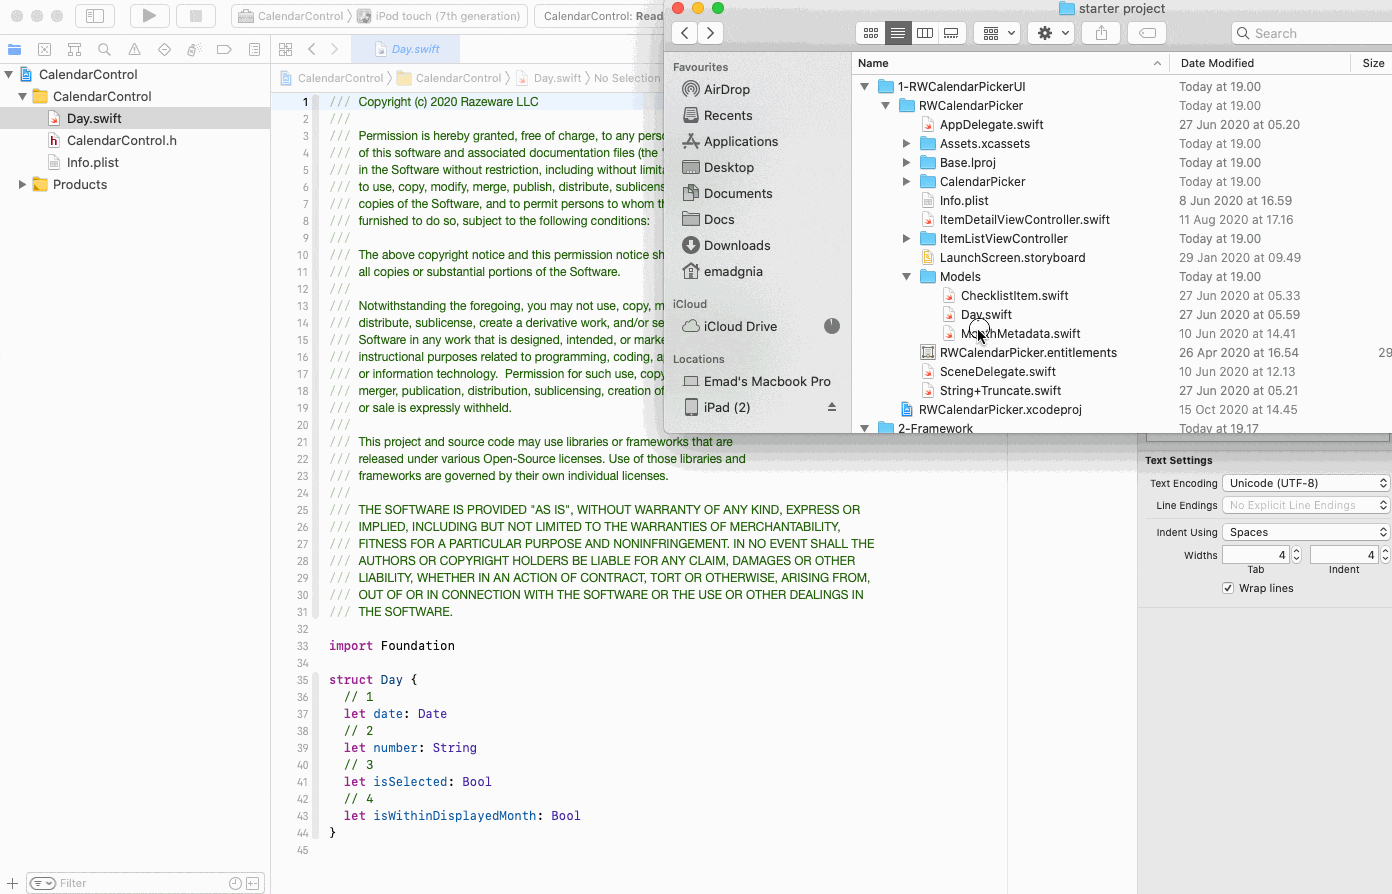Collapse the Models folder in Finder
Image resolution: width=1392 pixels, height=894 pixels.
pyautogui.click(x=907, y=277)
